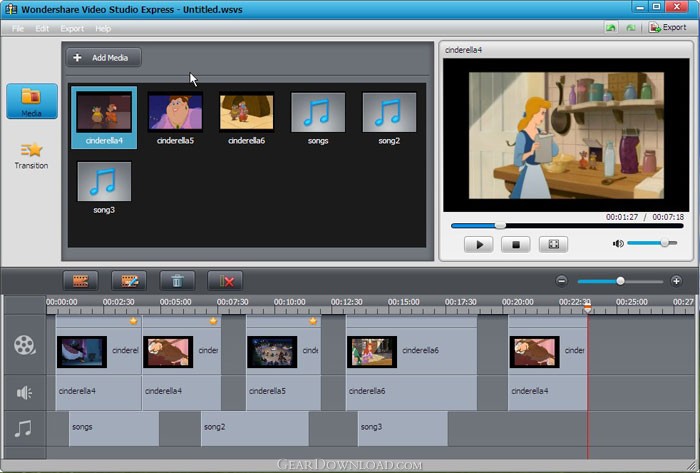Select cinderella6 clip in audio track
700x473 pixels.
pos(412,393)
